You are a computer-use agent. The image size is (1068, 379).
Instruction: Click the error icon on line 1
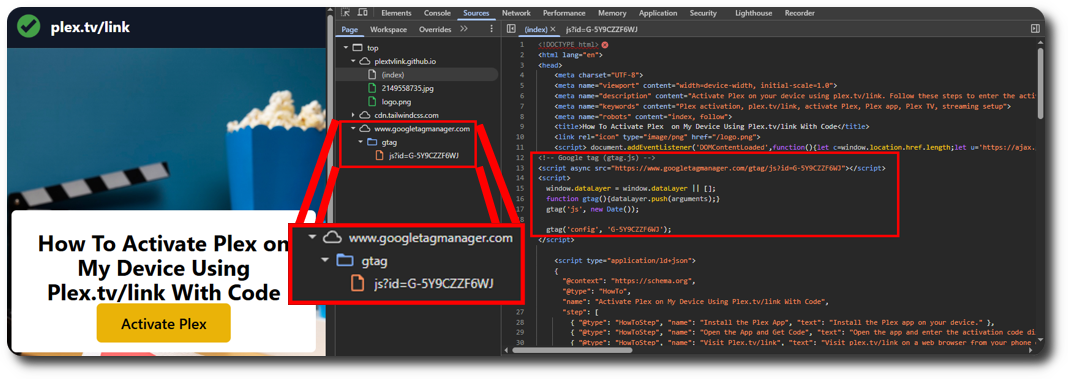604,44
